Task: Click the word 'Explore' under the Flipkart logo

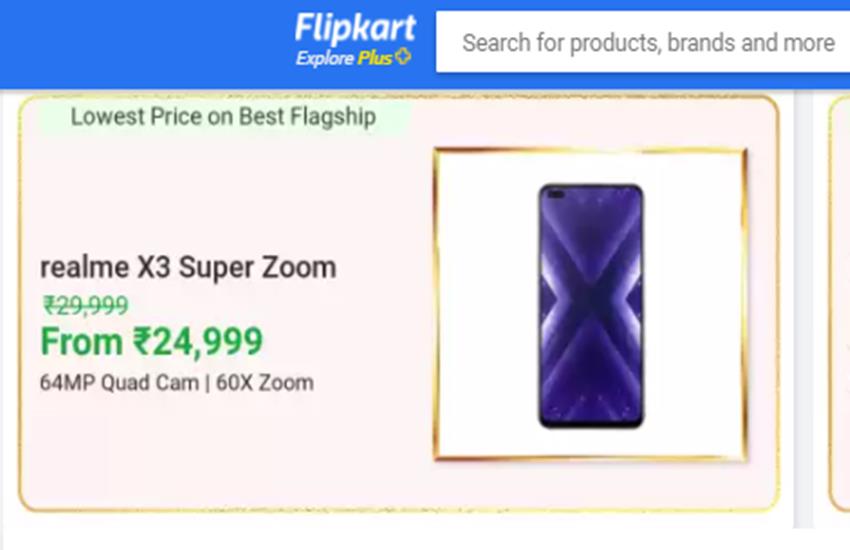Action: 324,58
